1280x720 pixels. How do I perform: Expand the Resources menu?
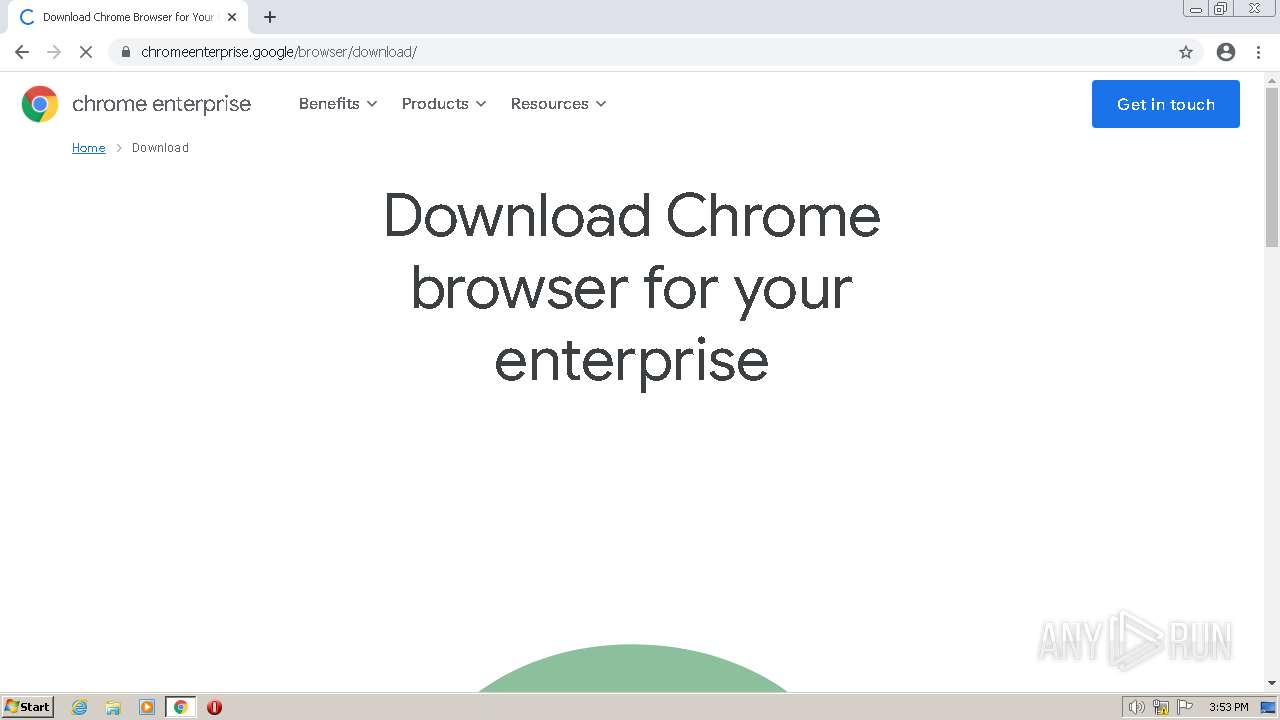tap(559, 104)
